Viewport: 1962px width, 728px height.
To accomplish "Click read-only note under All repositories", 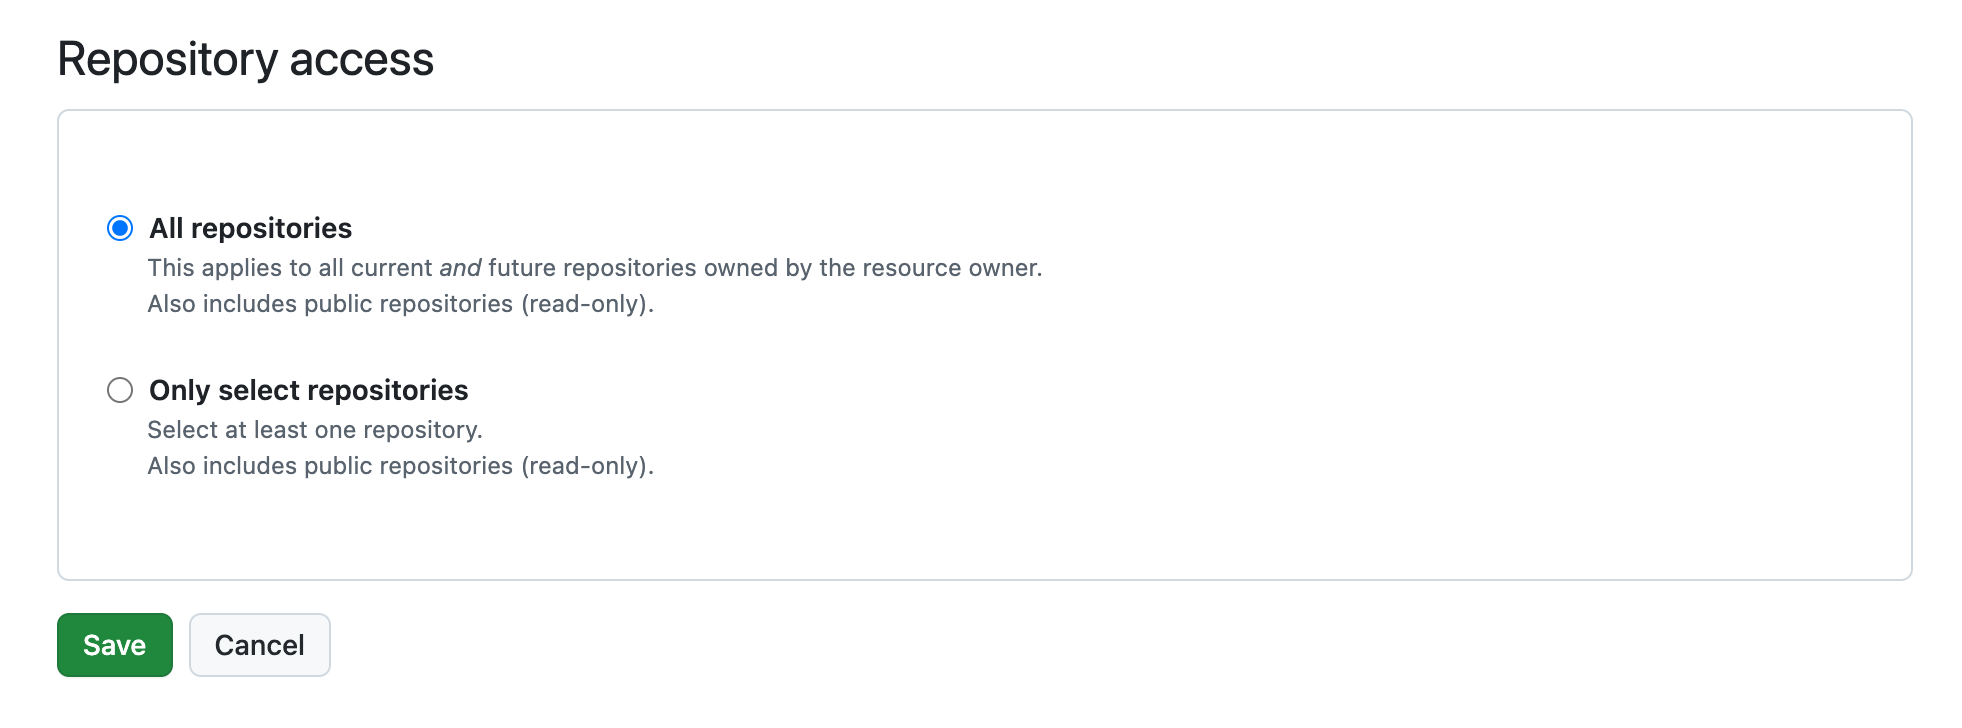I will [x=400, y=304].
